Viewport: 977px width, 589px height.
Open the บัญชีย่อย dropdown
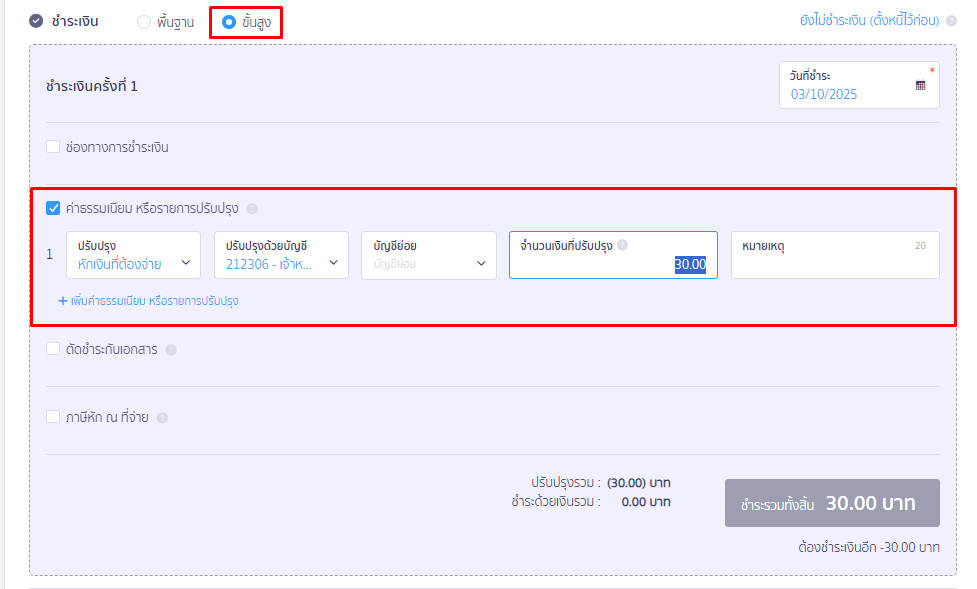click(429, 255)
